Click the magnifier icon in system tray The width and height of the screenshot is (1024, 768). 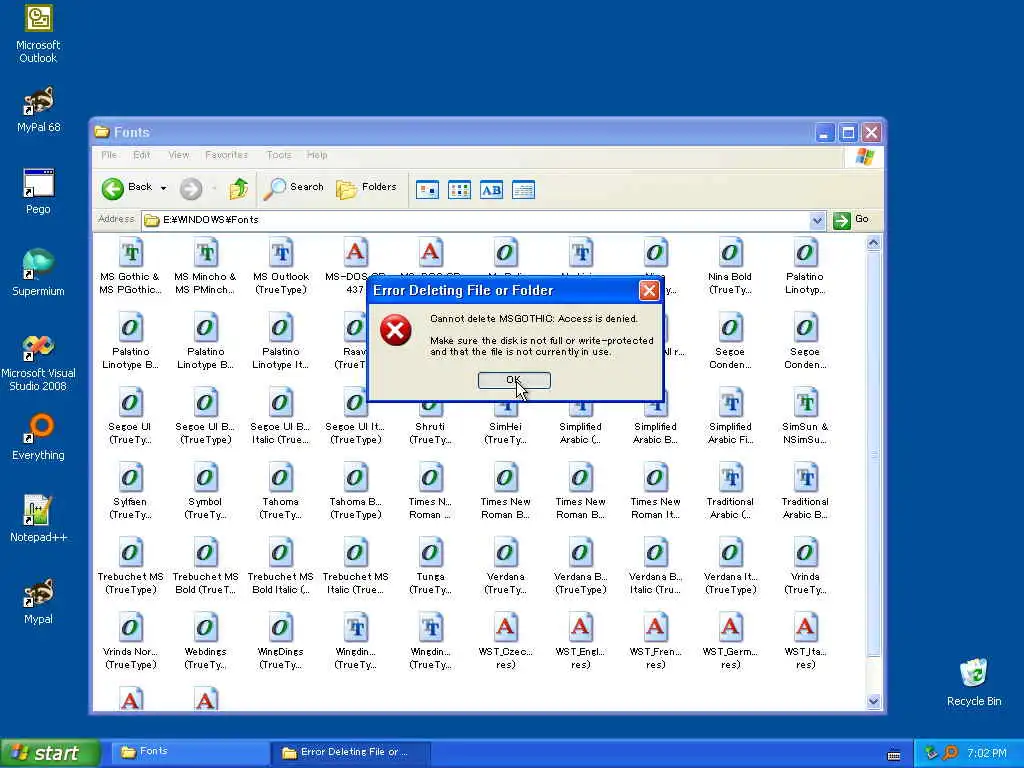950,753
